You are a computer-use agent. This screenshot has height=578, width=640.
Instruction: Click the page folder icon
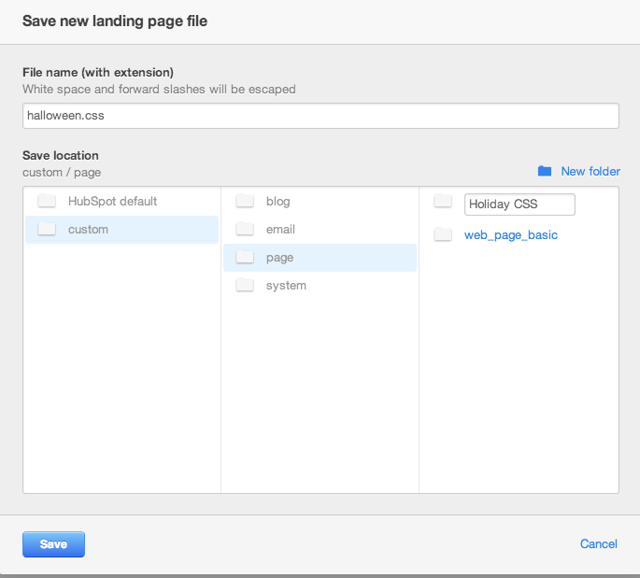[x=244, y=257]
